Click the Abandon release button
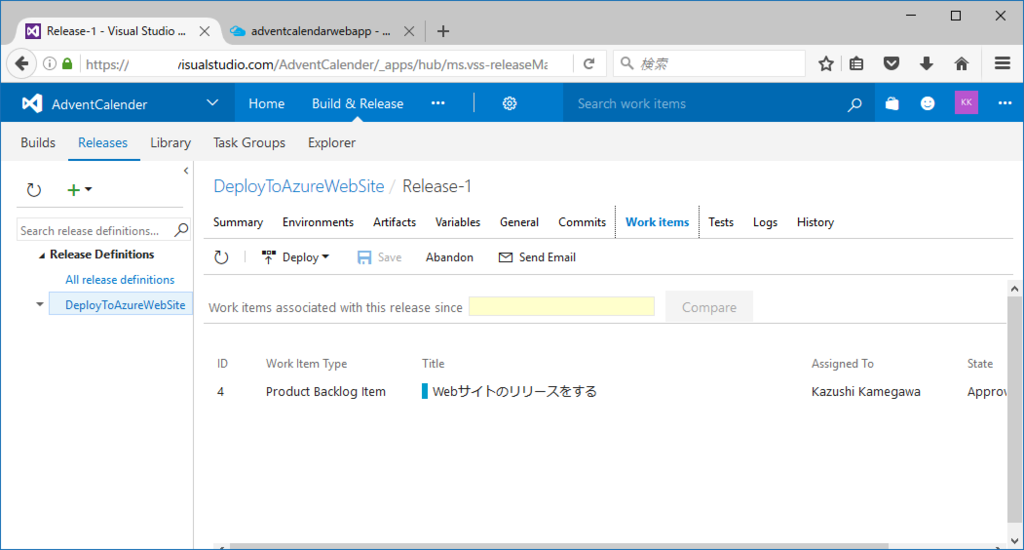Image resolution: width=1024 pixels, height=550 pixels. (x=449, y=257)
